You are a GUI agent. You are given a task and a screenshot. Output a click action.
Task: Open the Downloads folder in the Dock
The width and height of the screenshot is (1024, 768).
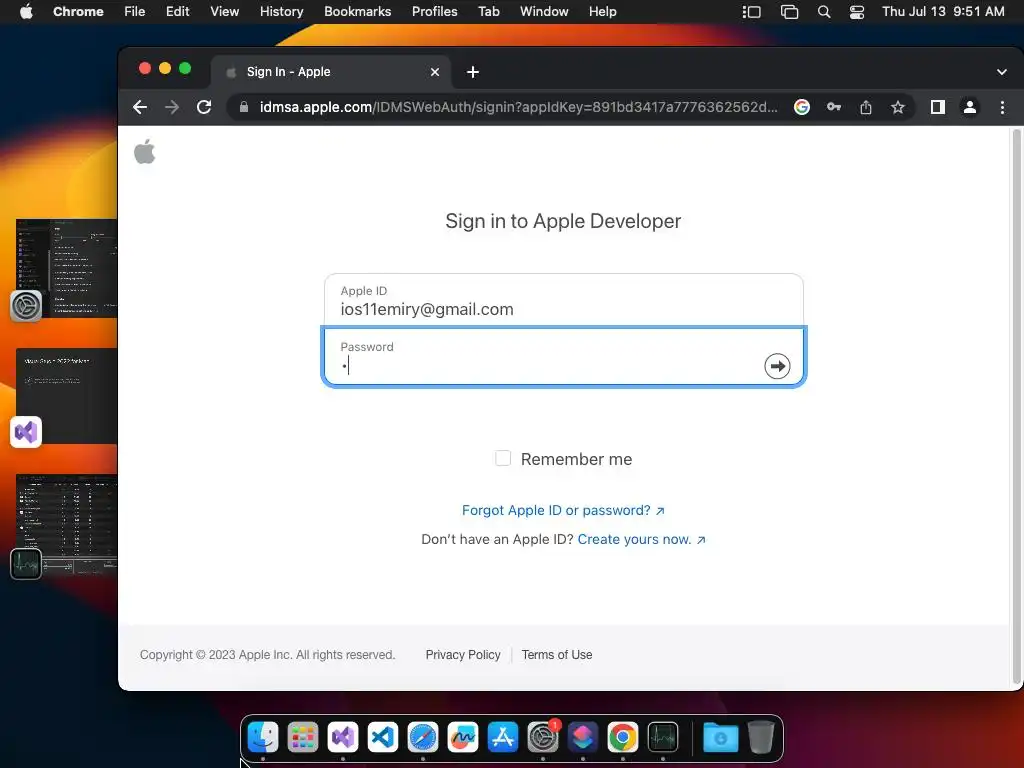[x=720, y=737]
